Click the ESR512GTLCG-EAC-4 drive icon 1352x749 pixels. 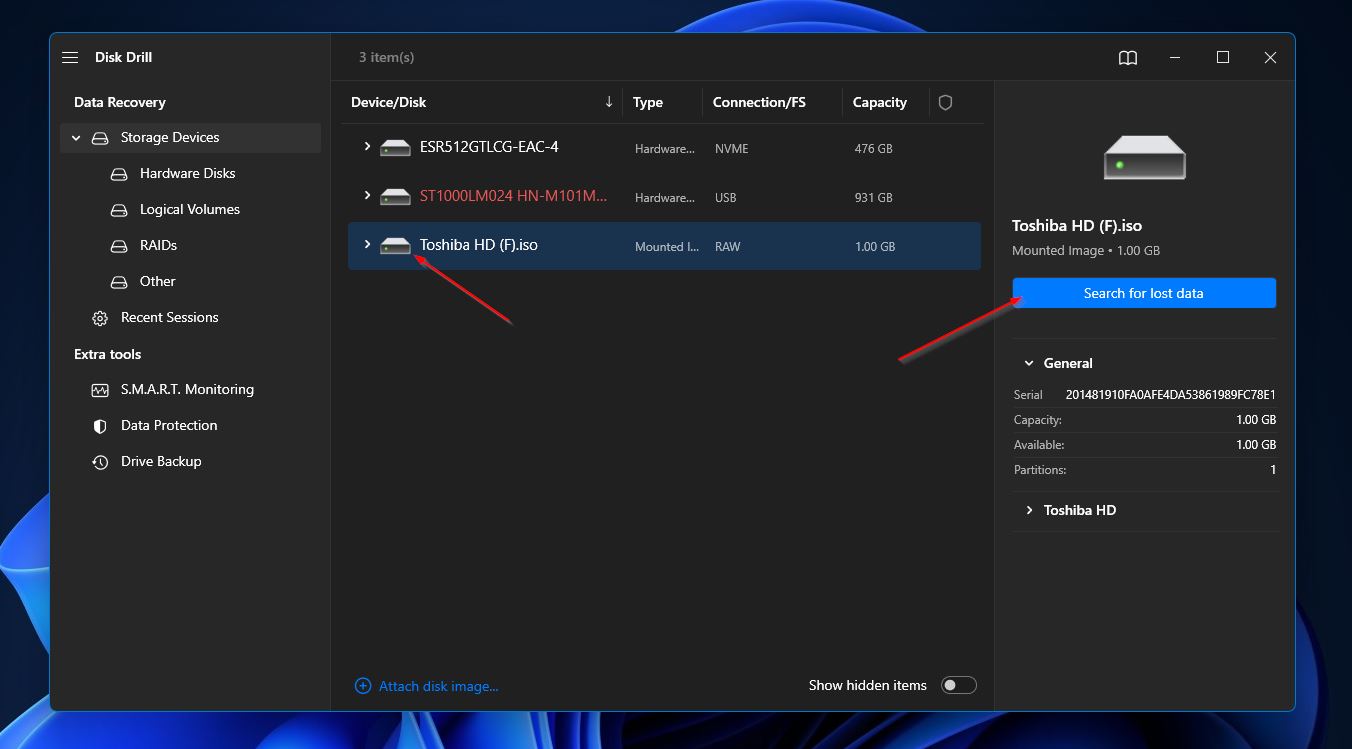click(x=395, y=148)
